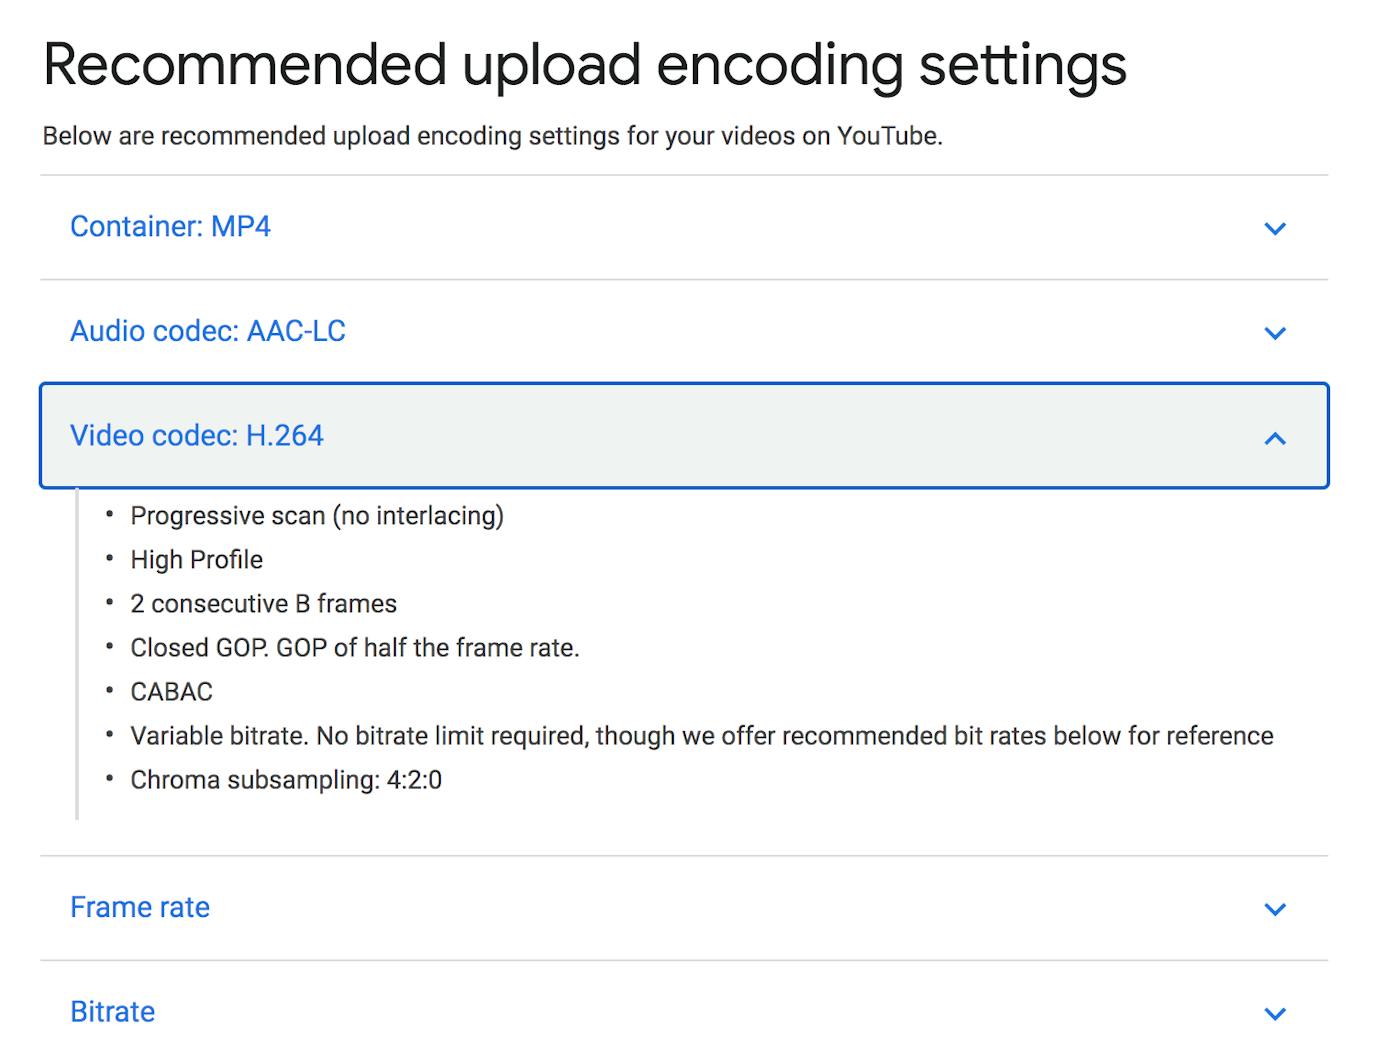The height and width of the screenshot is (1064, 1400).
Task: Click the Progressive scan bullet text
Action: tap(317, 516)
